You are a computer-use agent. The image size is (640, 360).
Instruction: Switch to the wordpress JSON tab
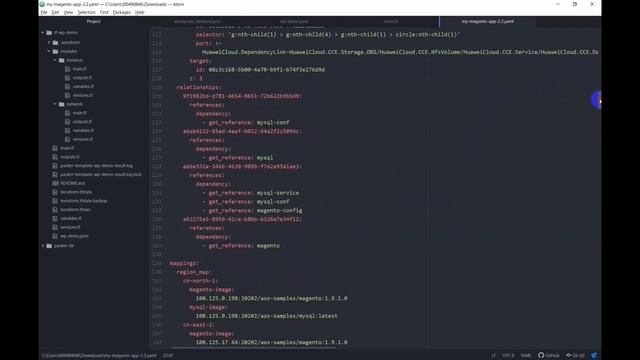click(x=197, y=21)
